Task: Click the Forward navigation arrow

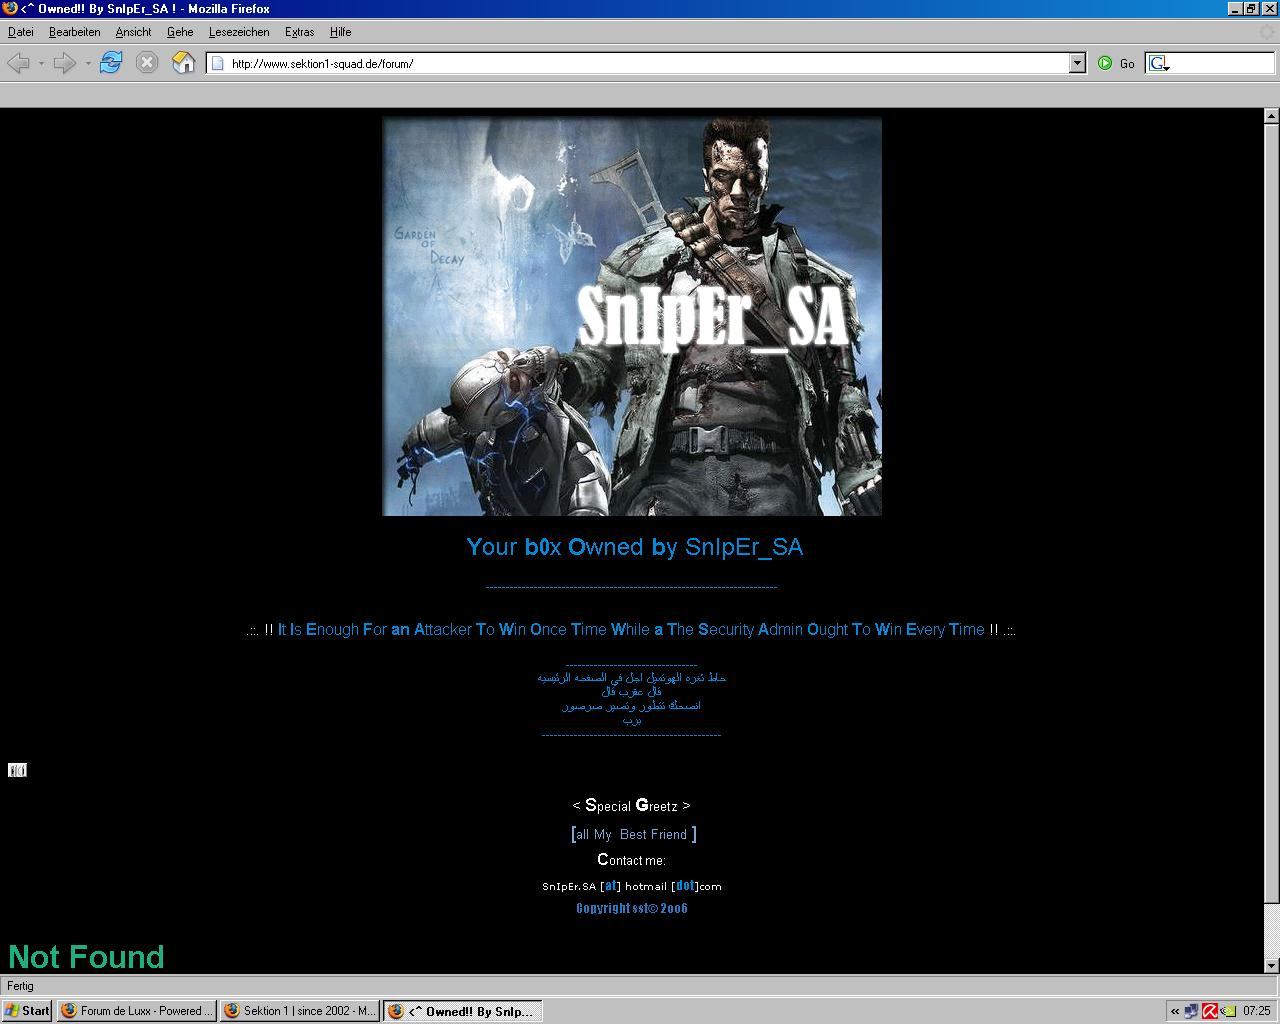Action: click(65, 63)
